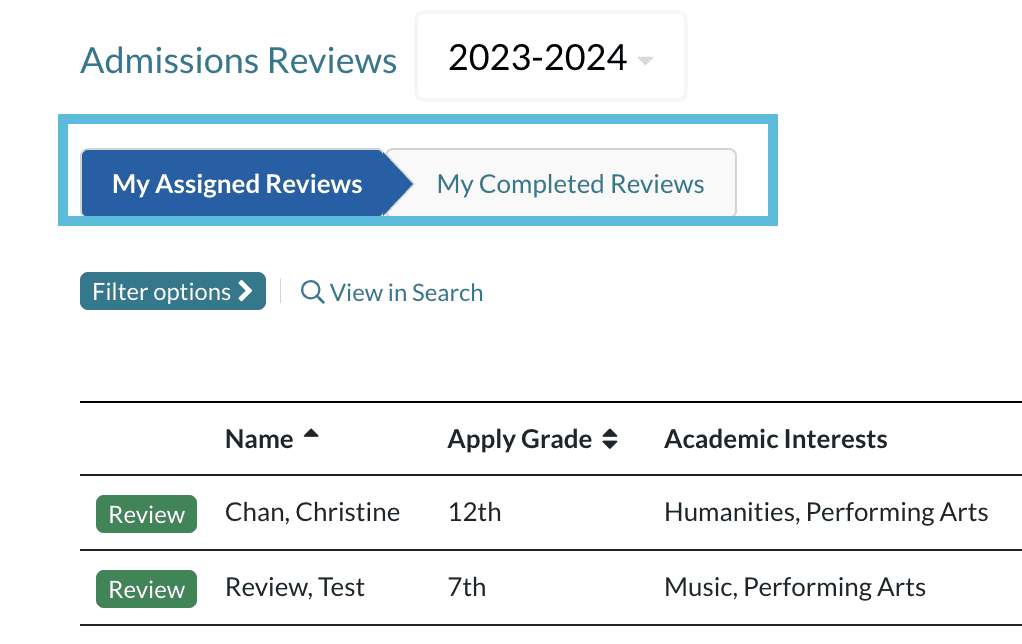Click the Humanities, Performing Arts cell
This screenshot has height=644, width=1022.
826,513
